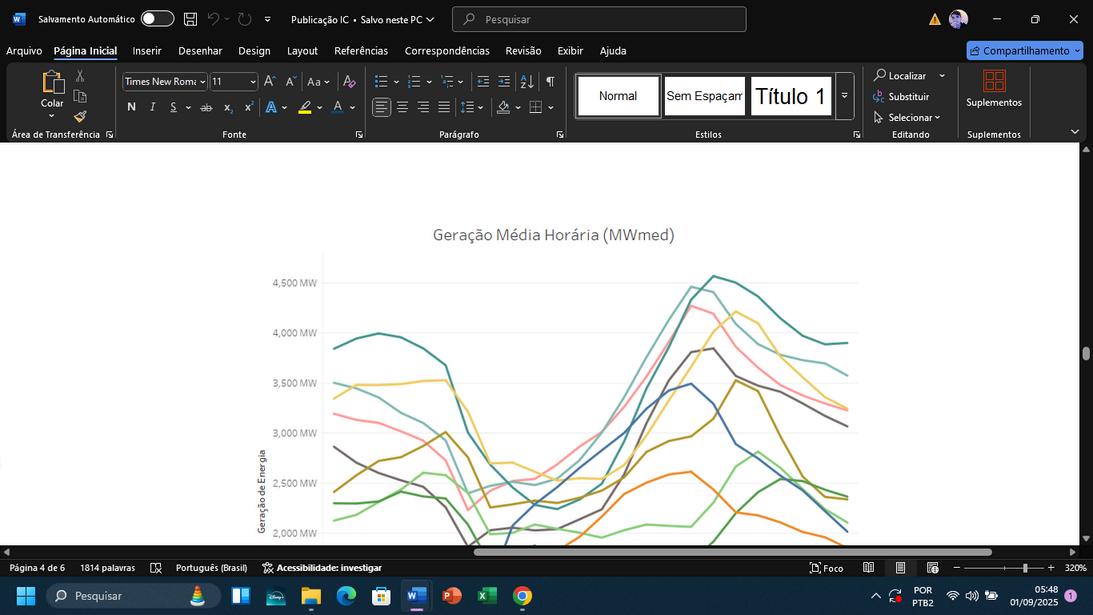Click the Show paragraph marks icon
Image resolution: width=1093 pixels, height=615 pixels.
550,82
